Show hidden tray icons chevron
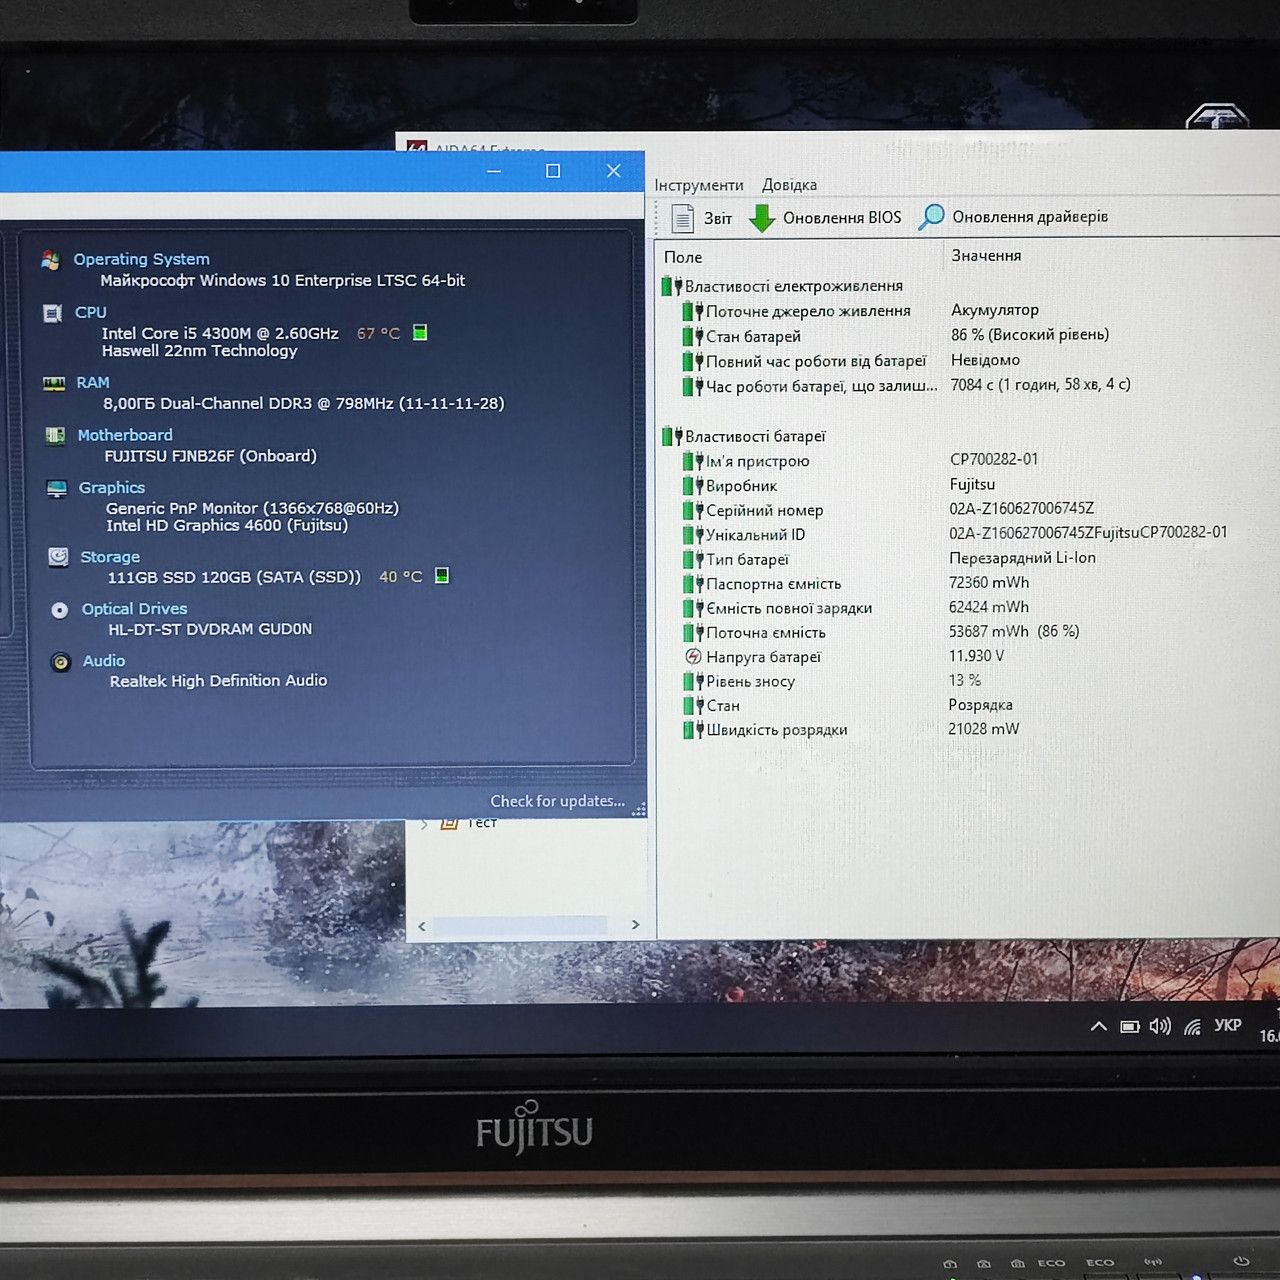The height and width of the screenshot is (1280, 1280). pos(1098,1026)
